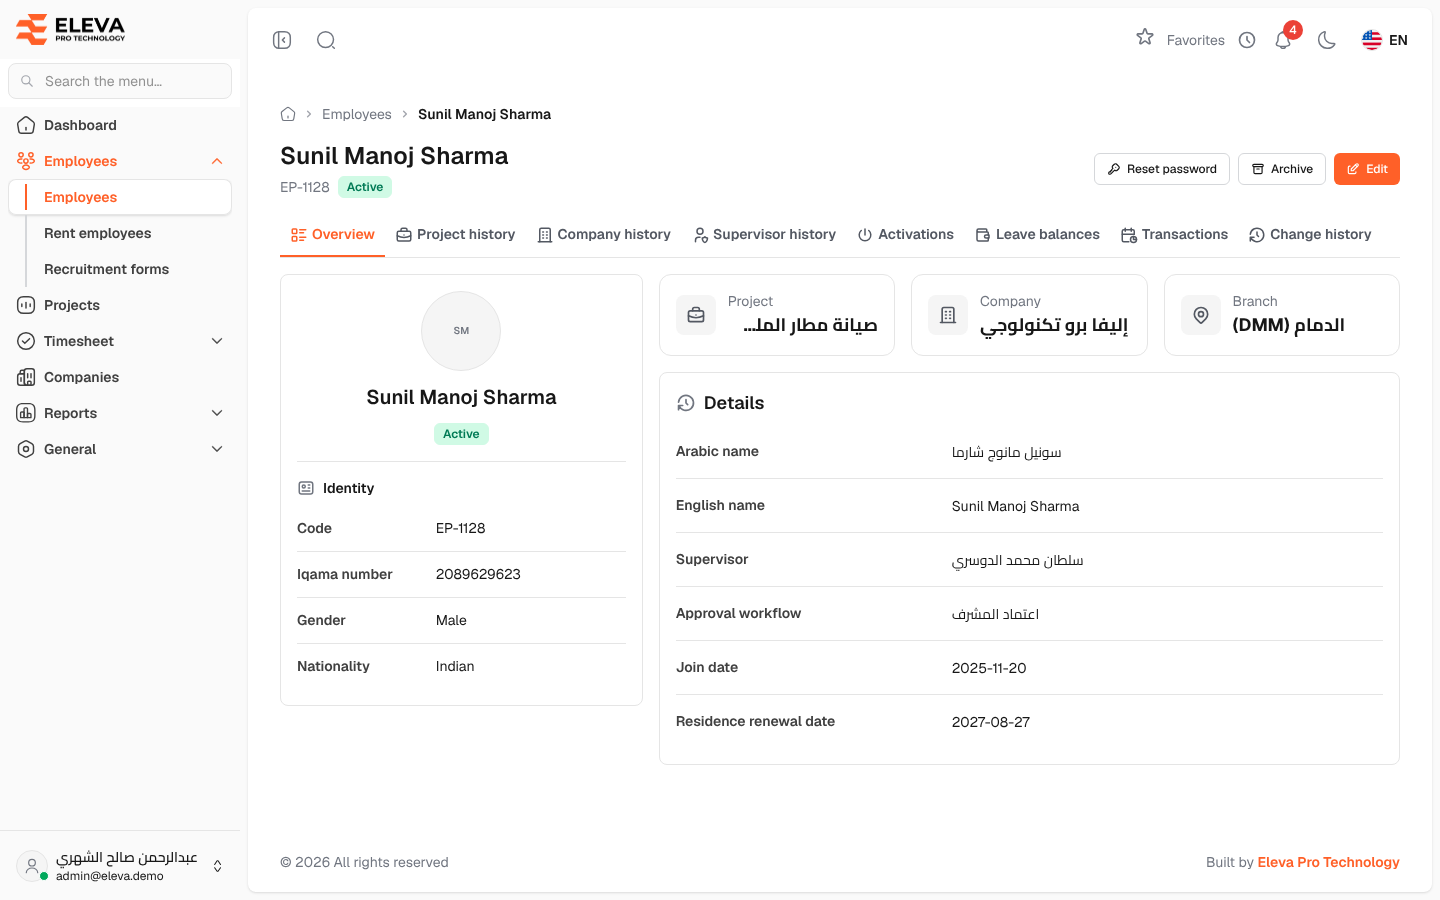Open Leave balances tab

point(1038,235)
